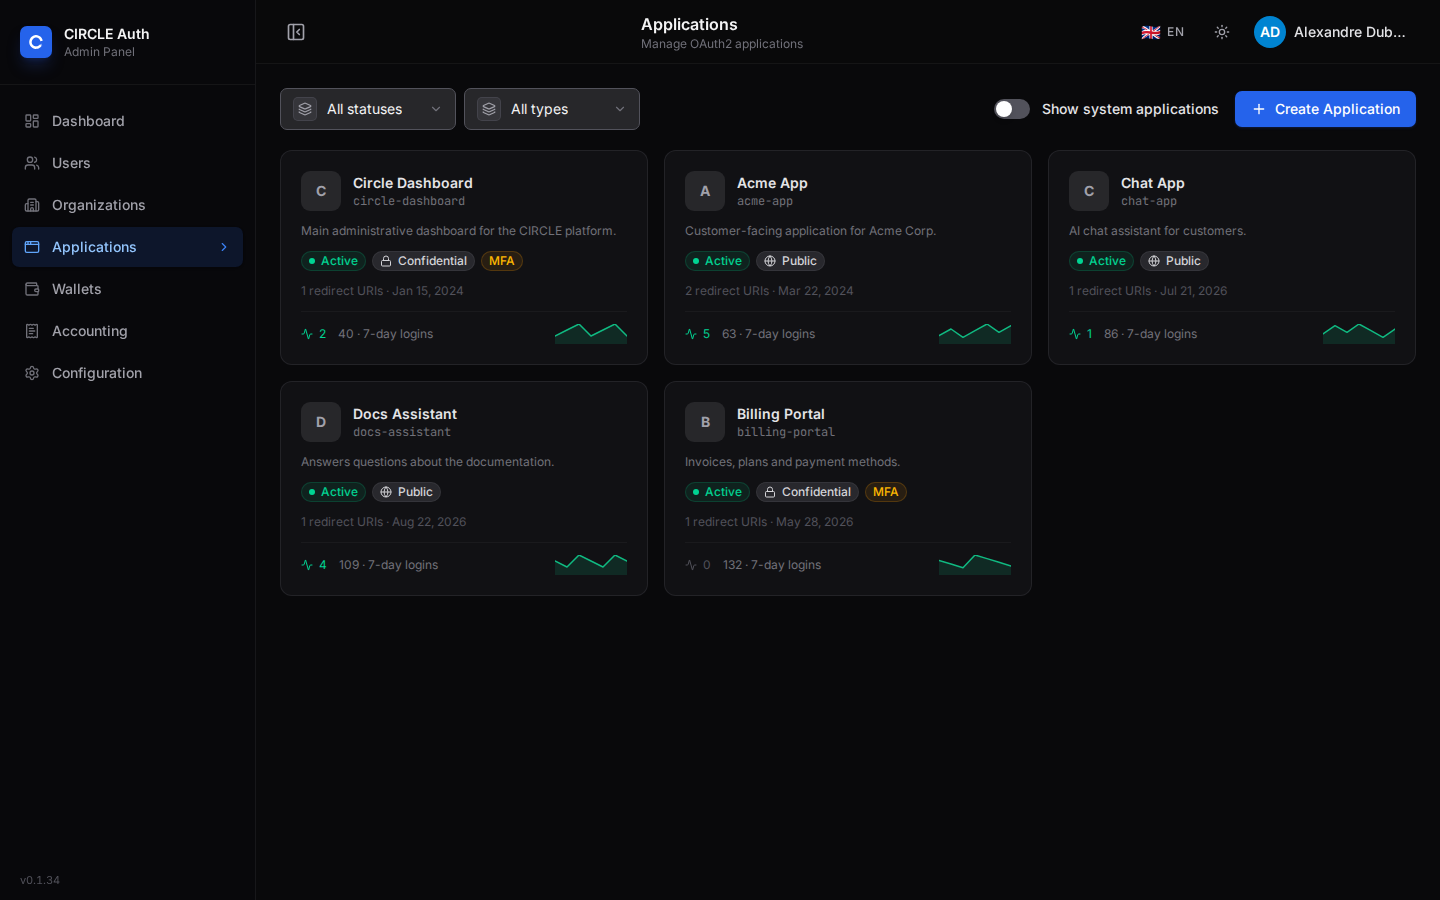Screen dimensions: 1440x900
Task: Toggle light theme with the sun icon
Action: tap(1222, 32)
